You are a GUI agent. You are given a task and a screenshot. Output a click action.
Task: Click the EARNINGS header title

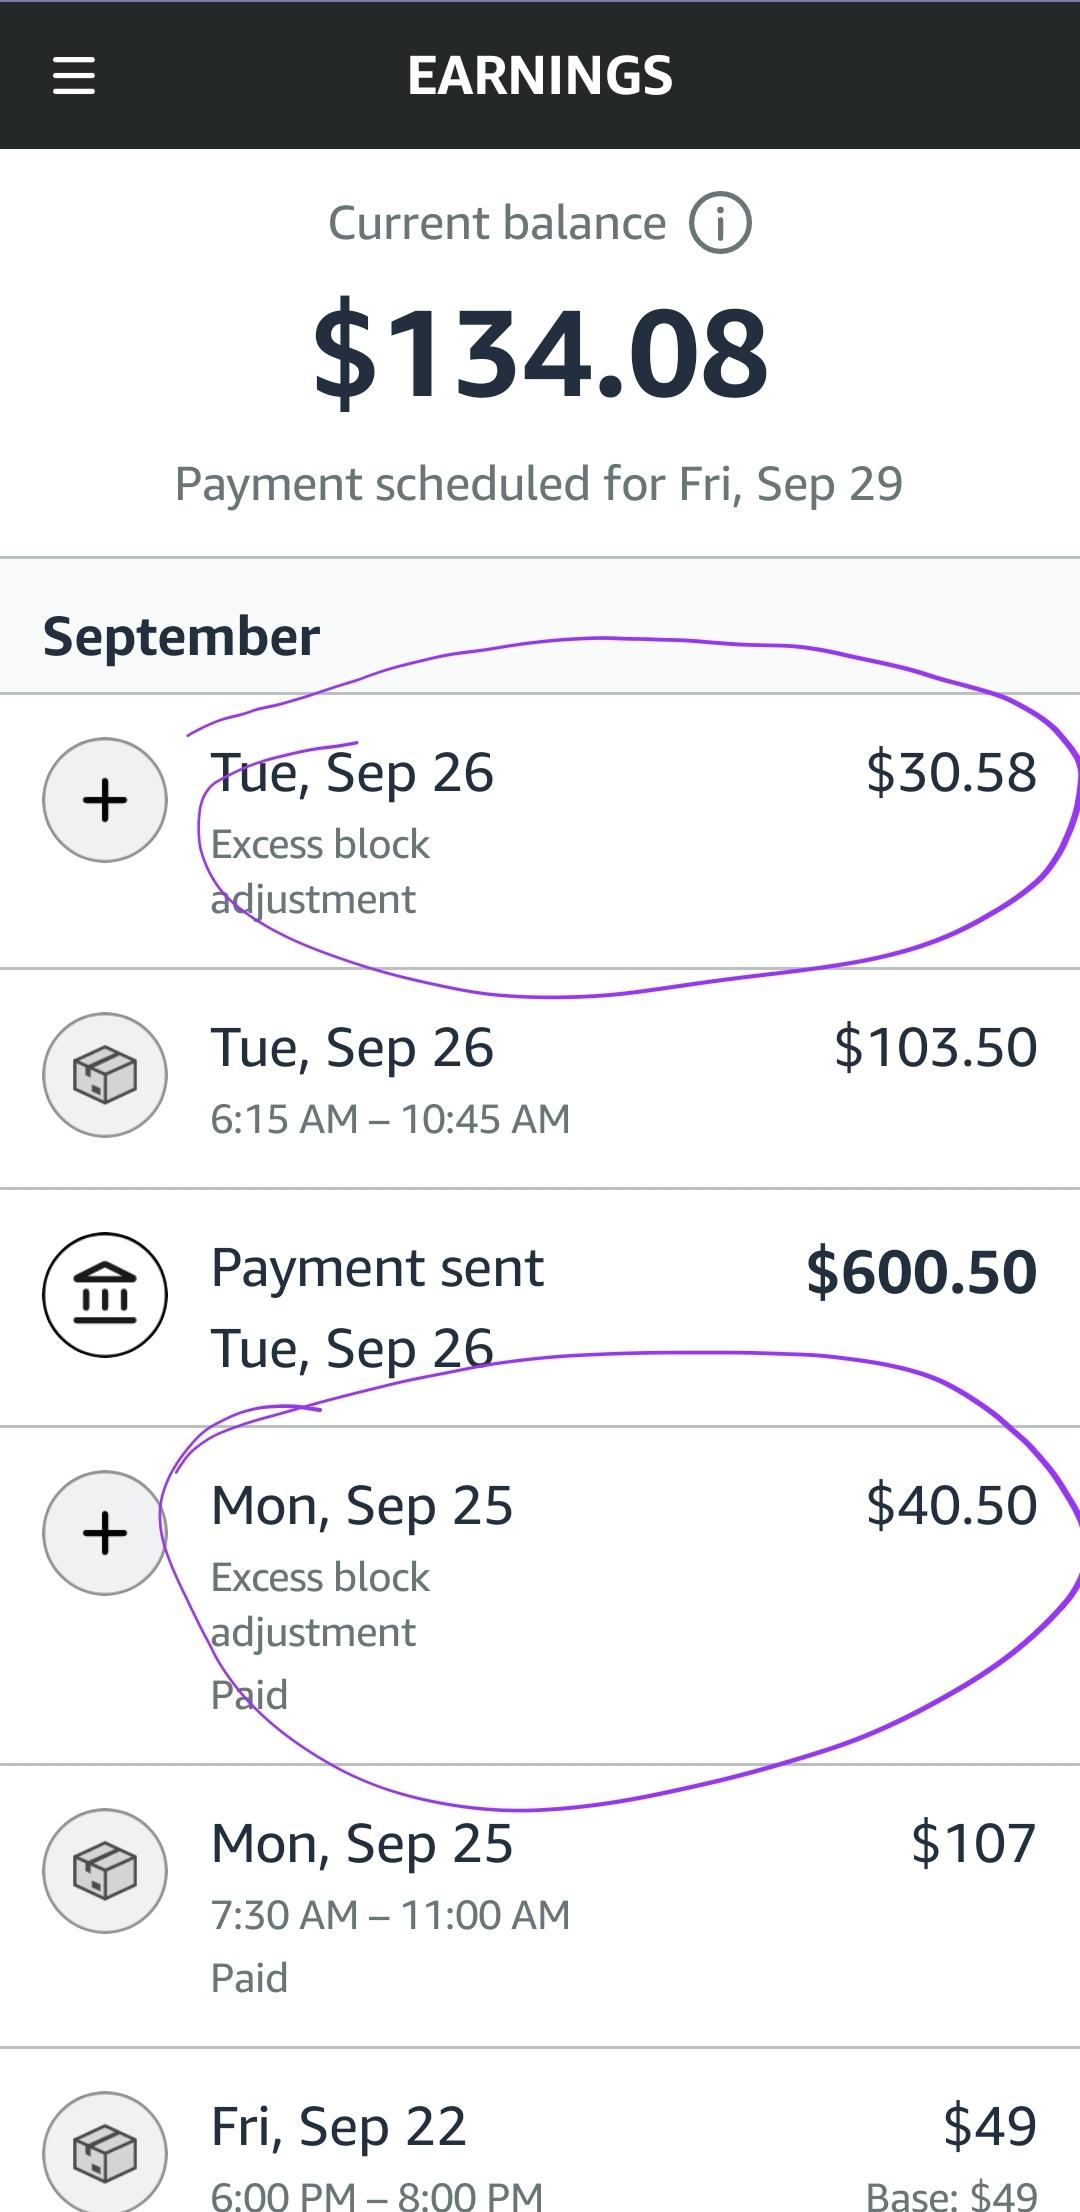(540, 75)
